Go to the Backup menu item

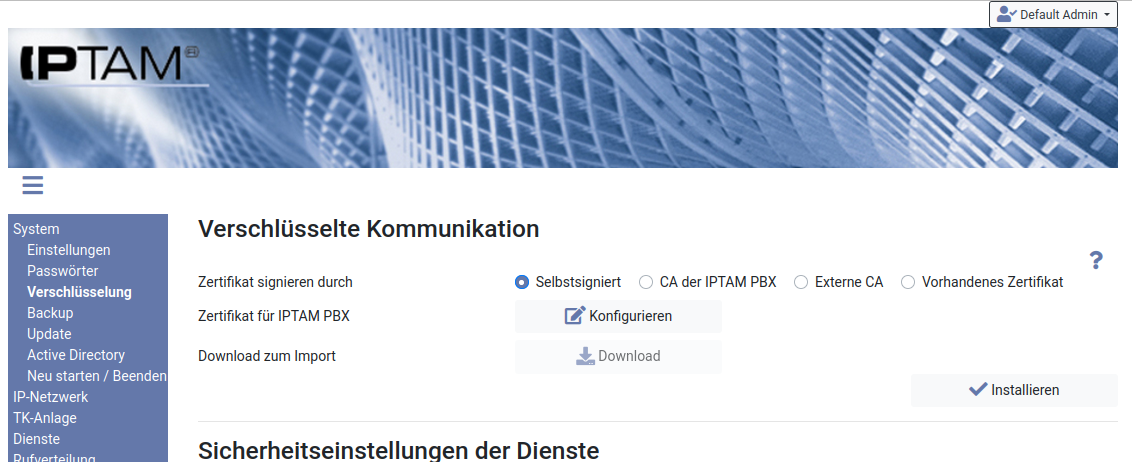pyautogui.click(x=50, y=313)
